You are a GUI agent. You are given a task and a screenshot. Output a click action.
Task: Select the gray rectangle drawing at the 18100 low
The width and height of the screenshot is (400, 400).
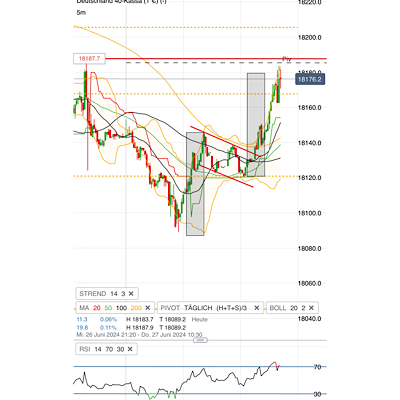point(195,184)
